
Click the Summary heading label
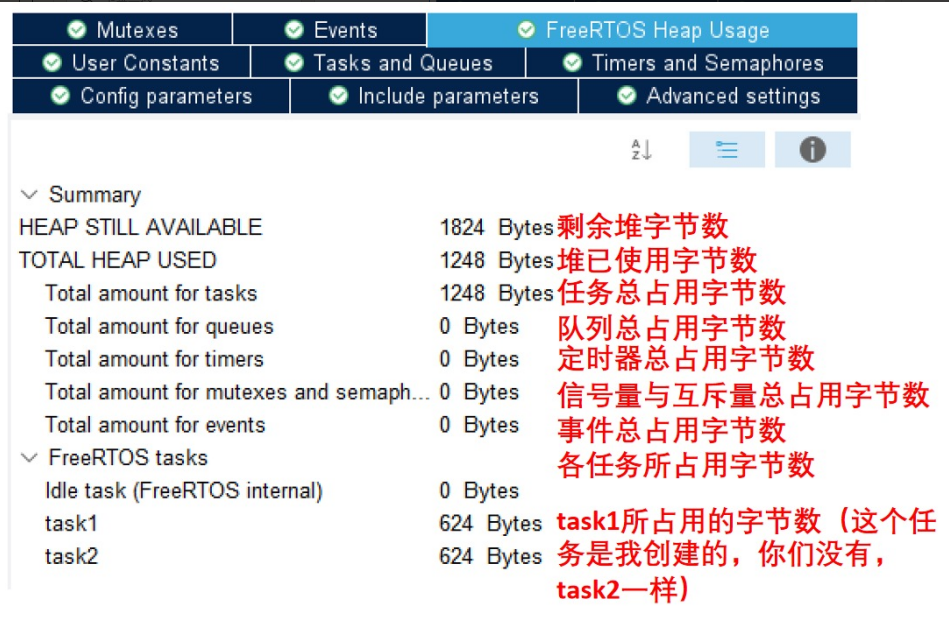(x=95, y=195)
